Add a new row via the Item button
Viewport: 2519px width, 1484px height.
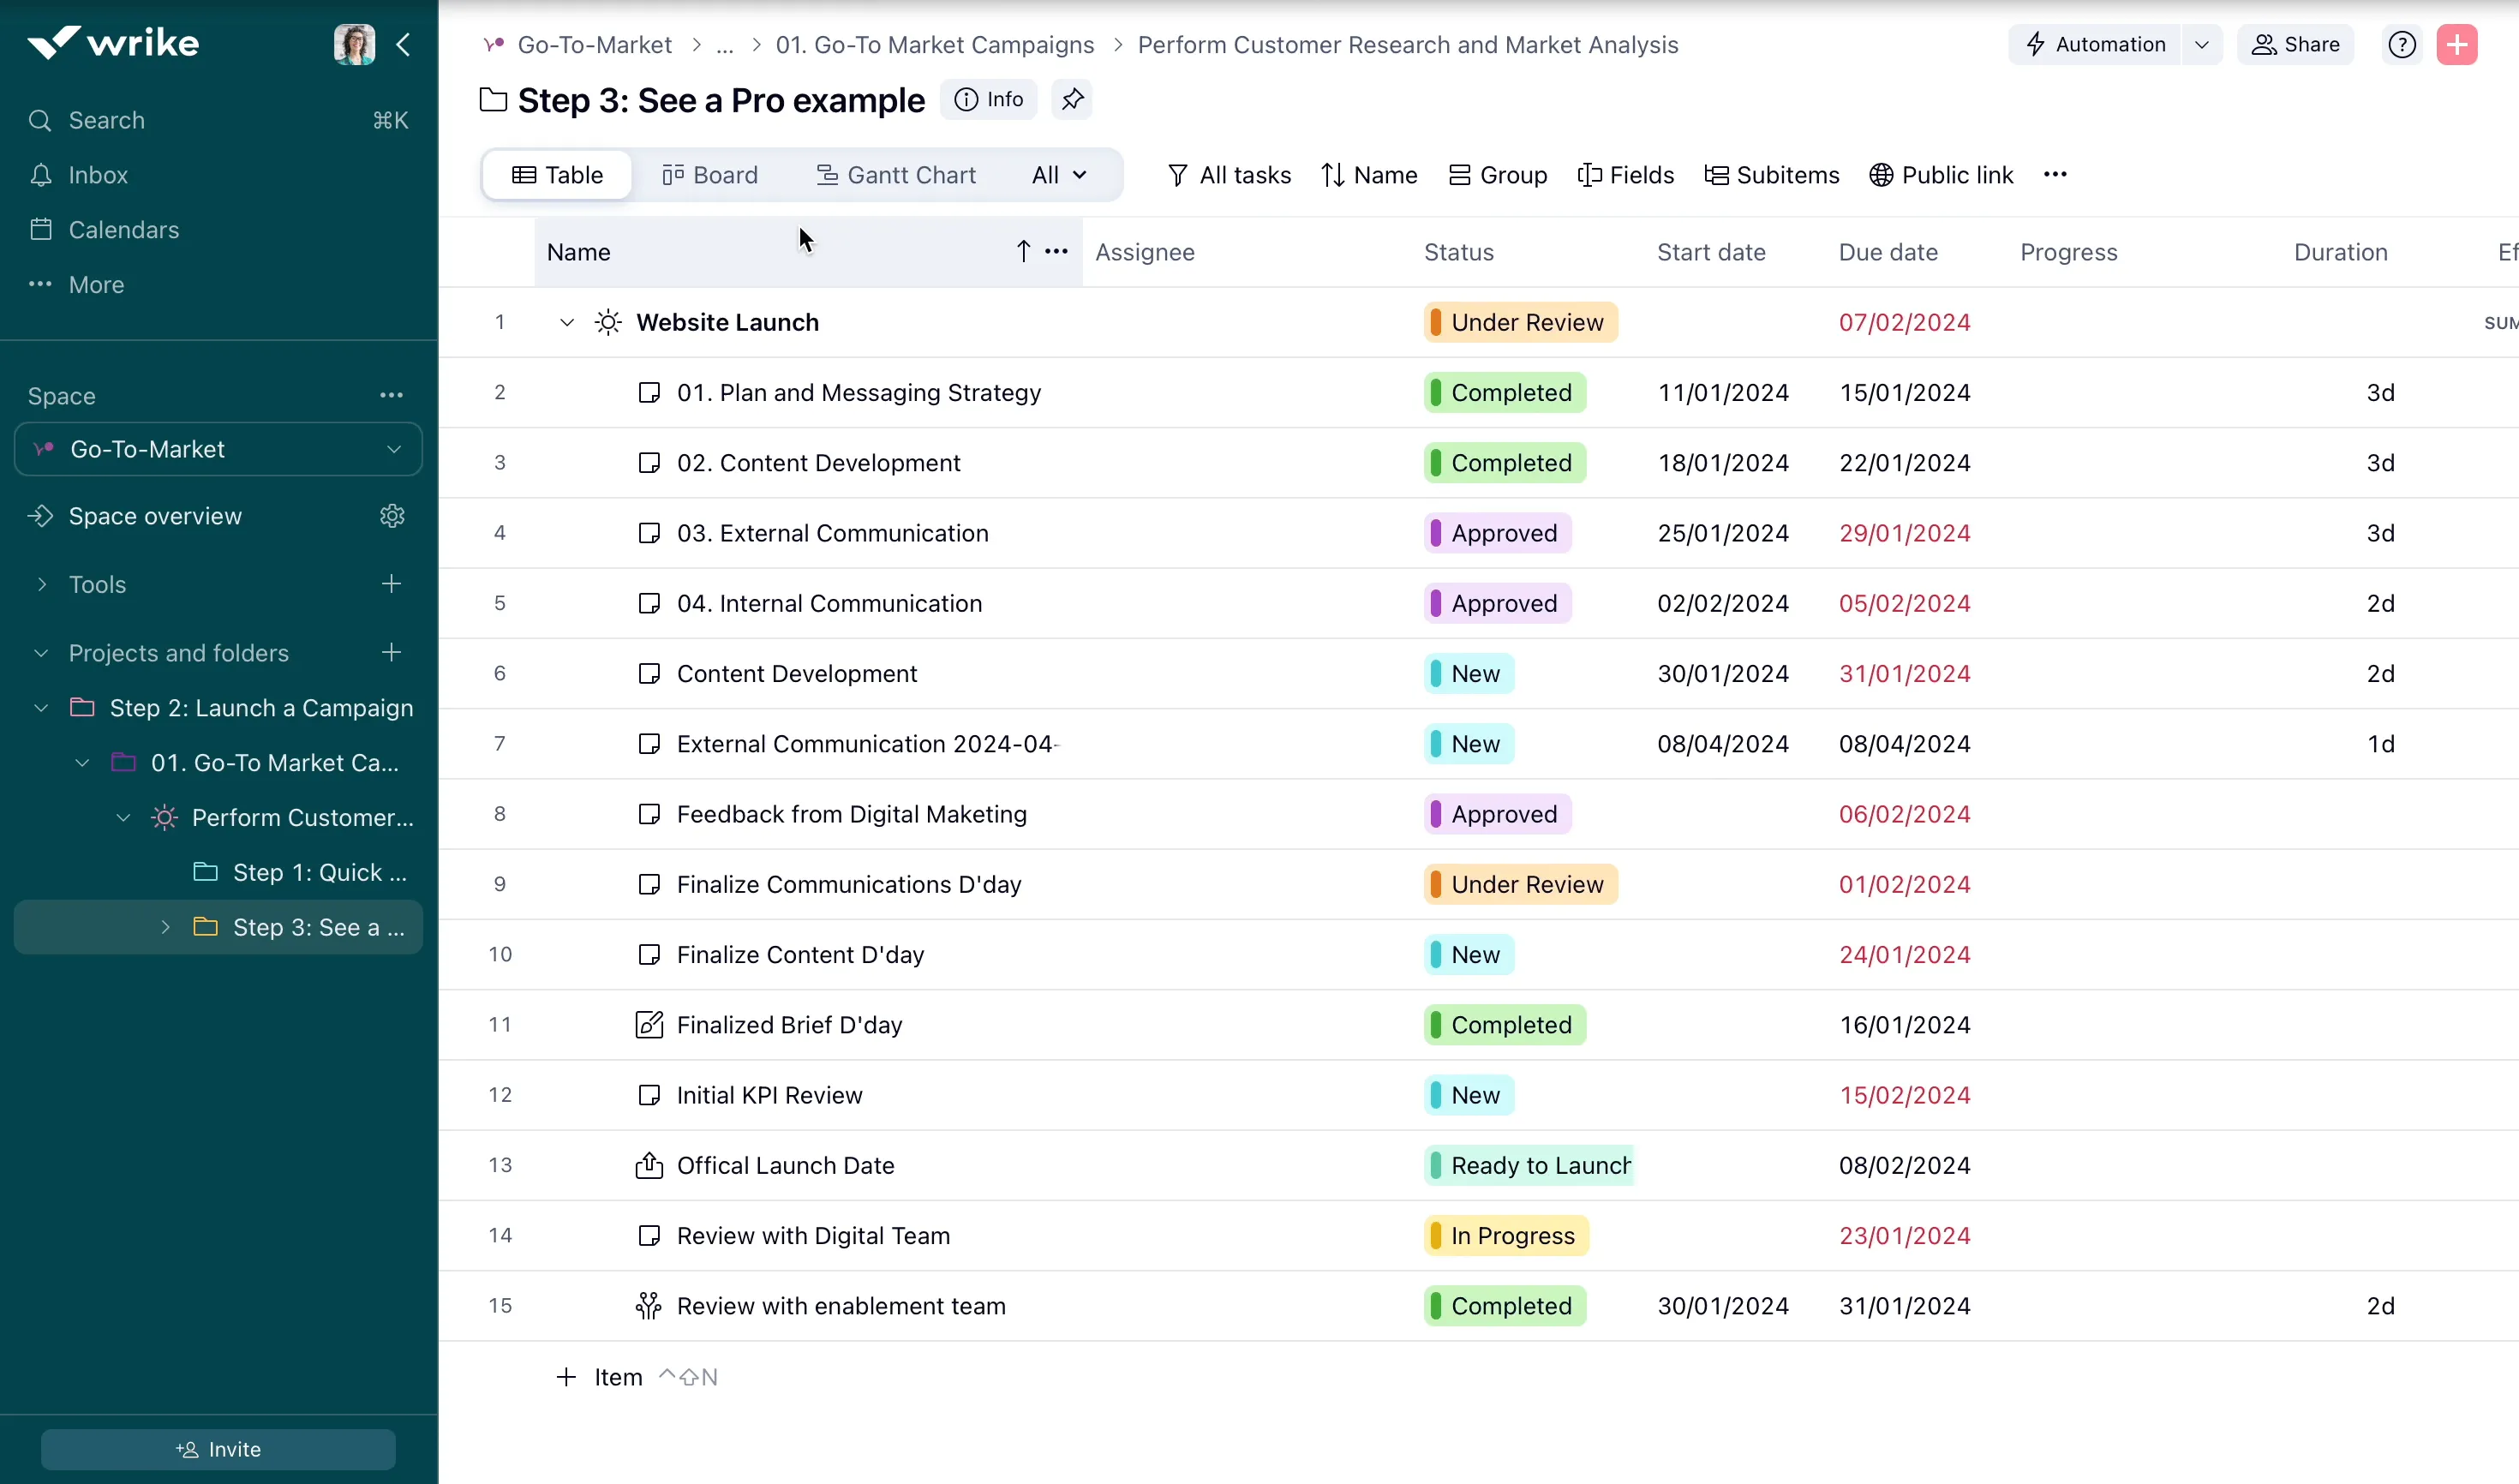tap(600, 1376)
